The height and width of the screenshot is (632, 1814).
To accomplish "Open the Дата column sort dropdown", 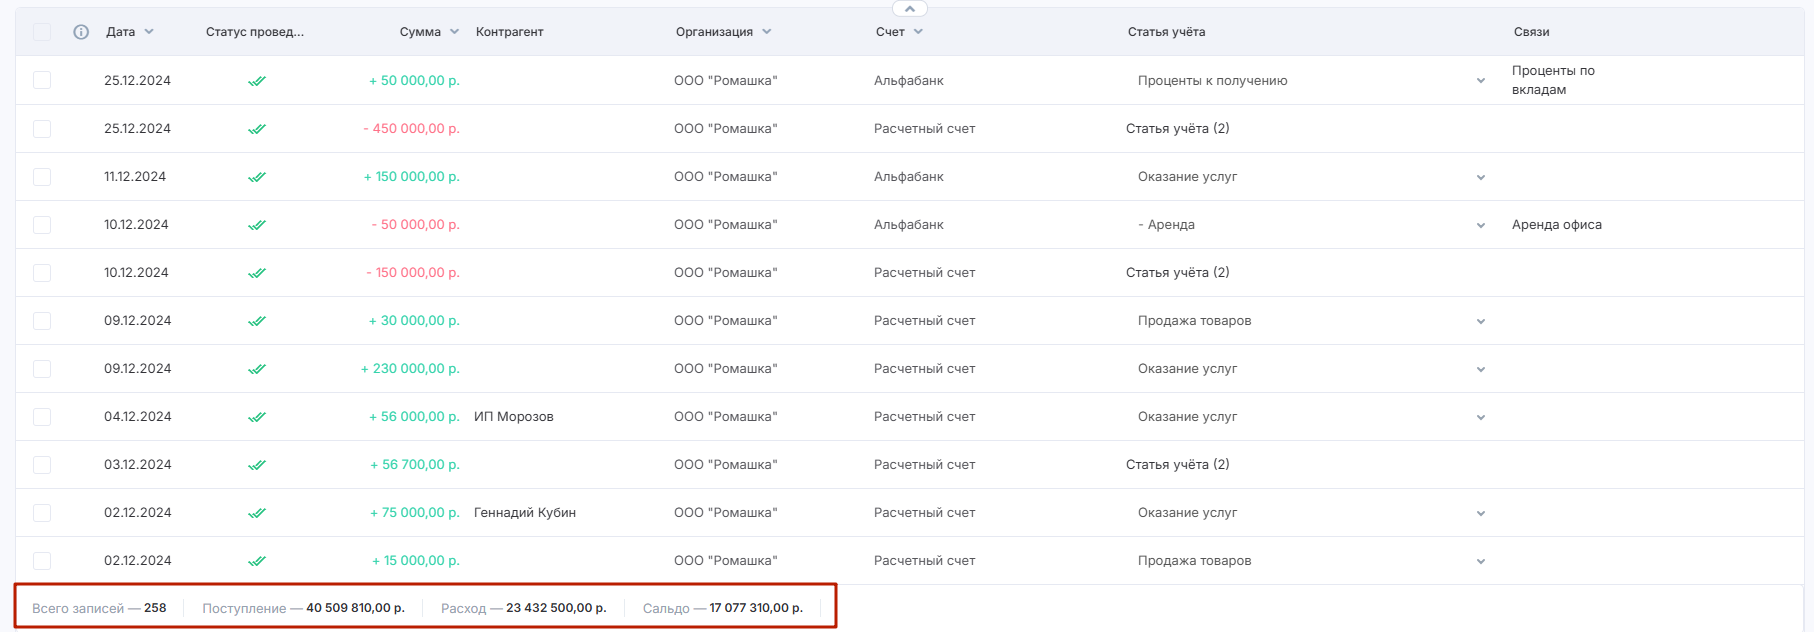I will pyautogui.click(x=149, y=32).
